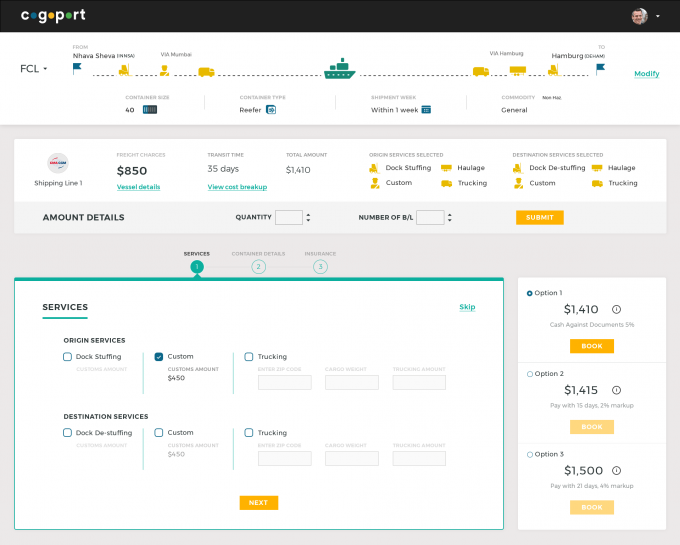Image resolution: width=680 pixels, height=545 pixels.
Task: Click origin Haulage icon in summary
Action: coord(446,168)
